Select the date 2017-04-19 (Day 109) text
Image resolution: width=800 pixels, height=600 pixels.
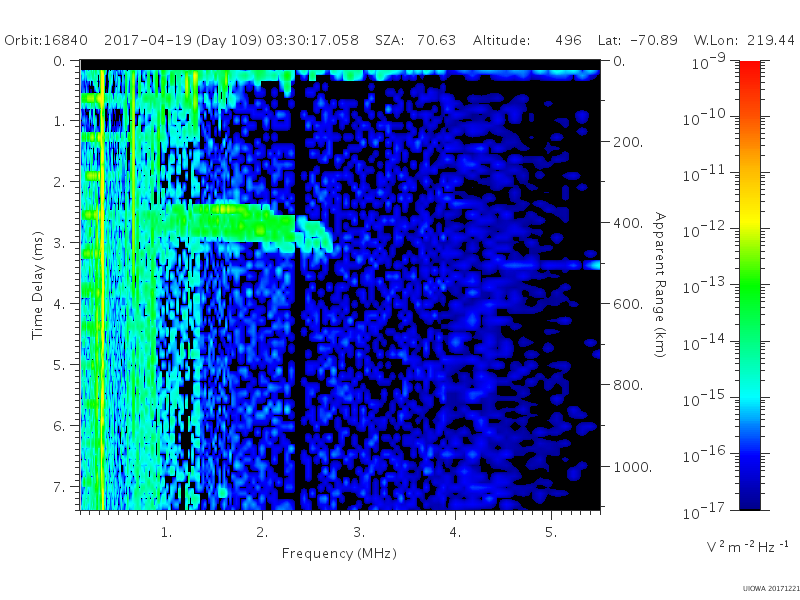coord(183,40)
